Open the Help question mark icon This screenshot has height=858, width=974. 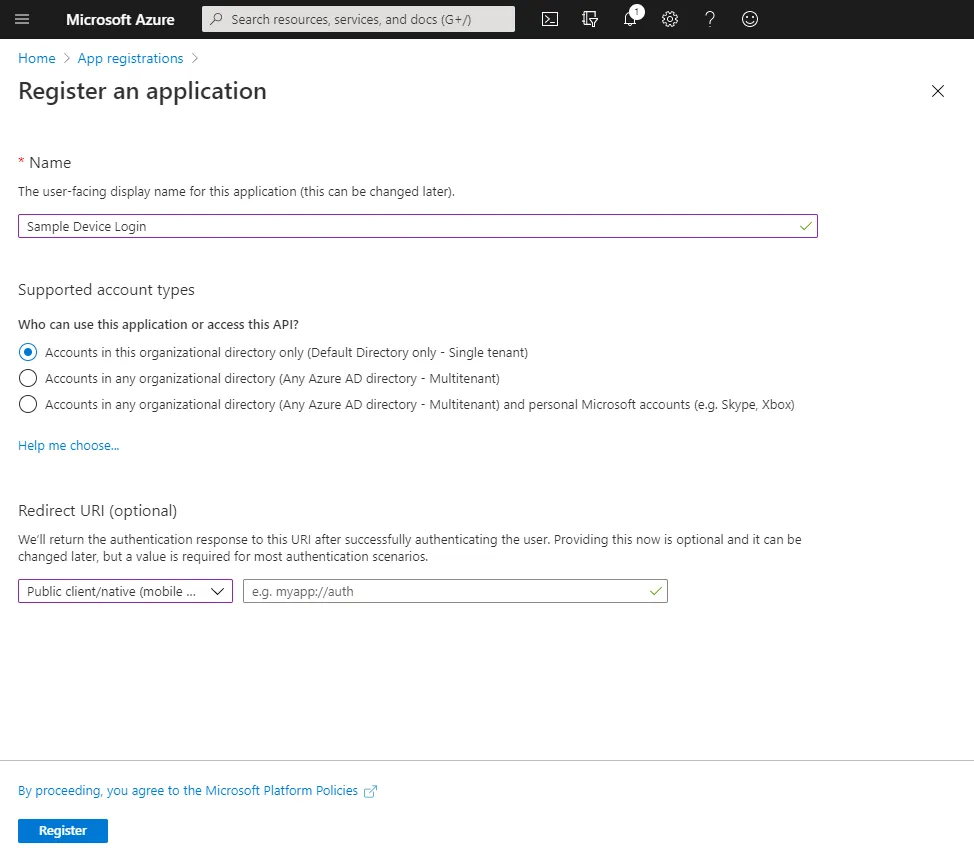[x=710, y=19]
